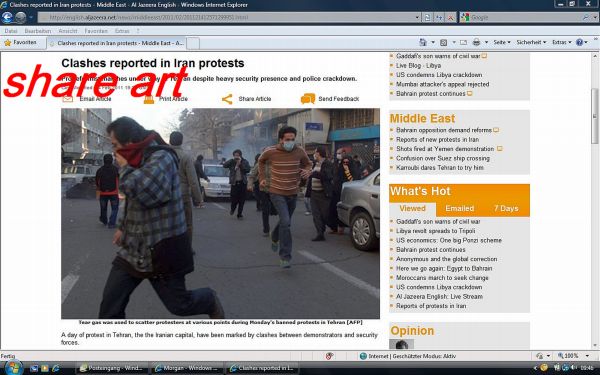
Task: Click the Google search input field
Action: click(x=525, y=17)
